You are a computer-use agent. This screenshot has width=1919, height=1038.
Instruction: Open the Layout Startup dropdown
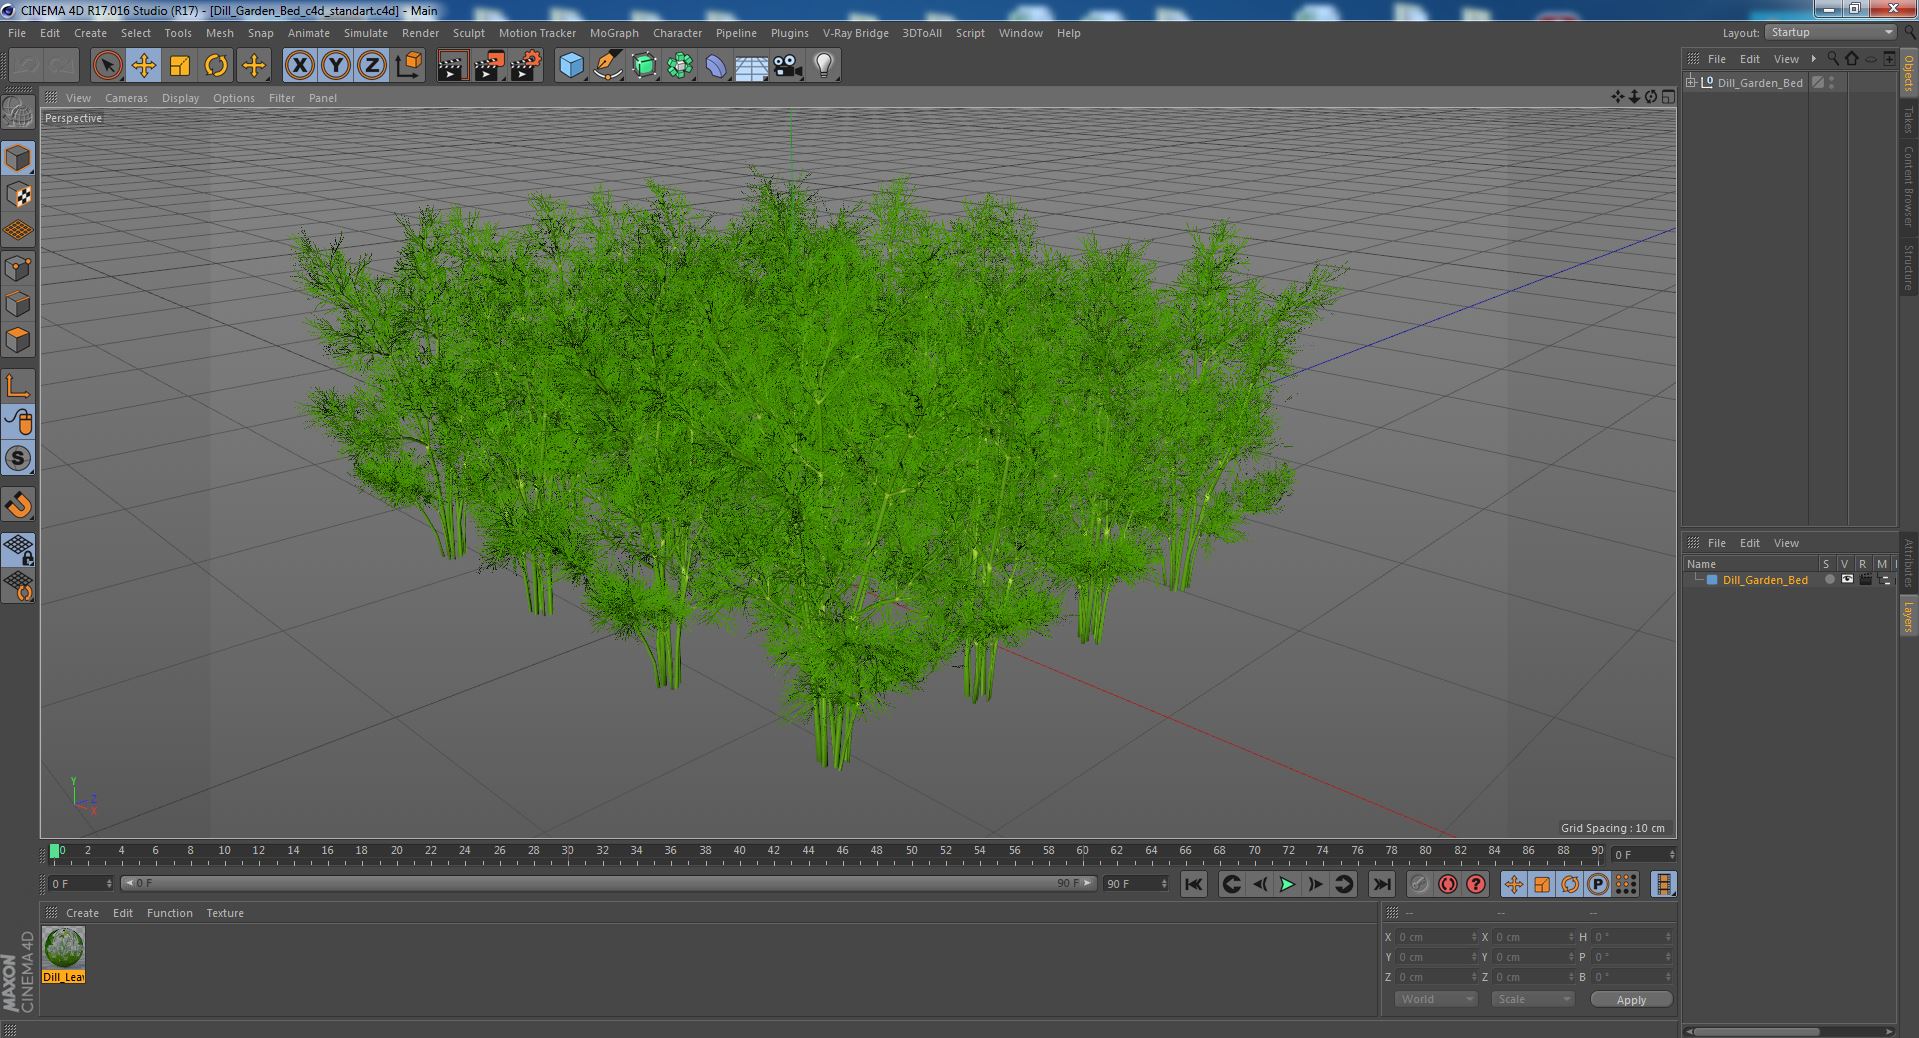1830,32
